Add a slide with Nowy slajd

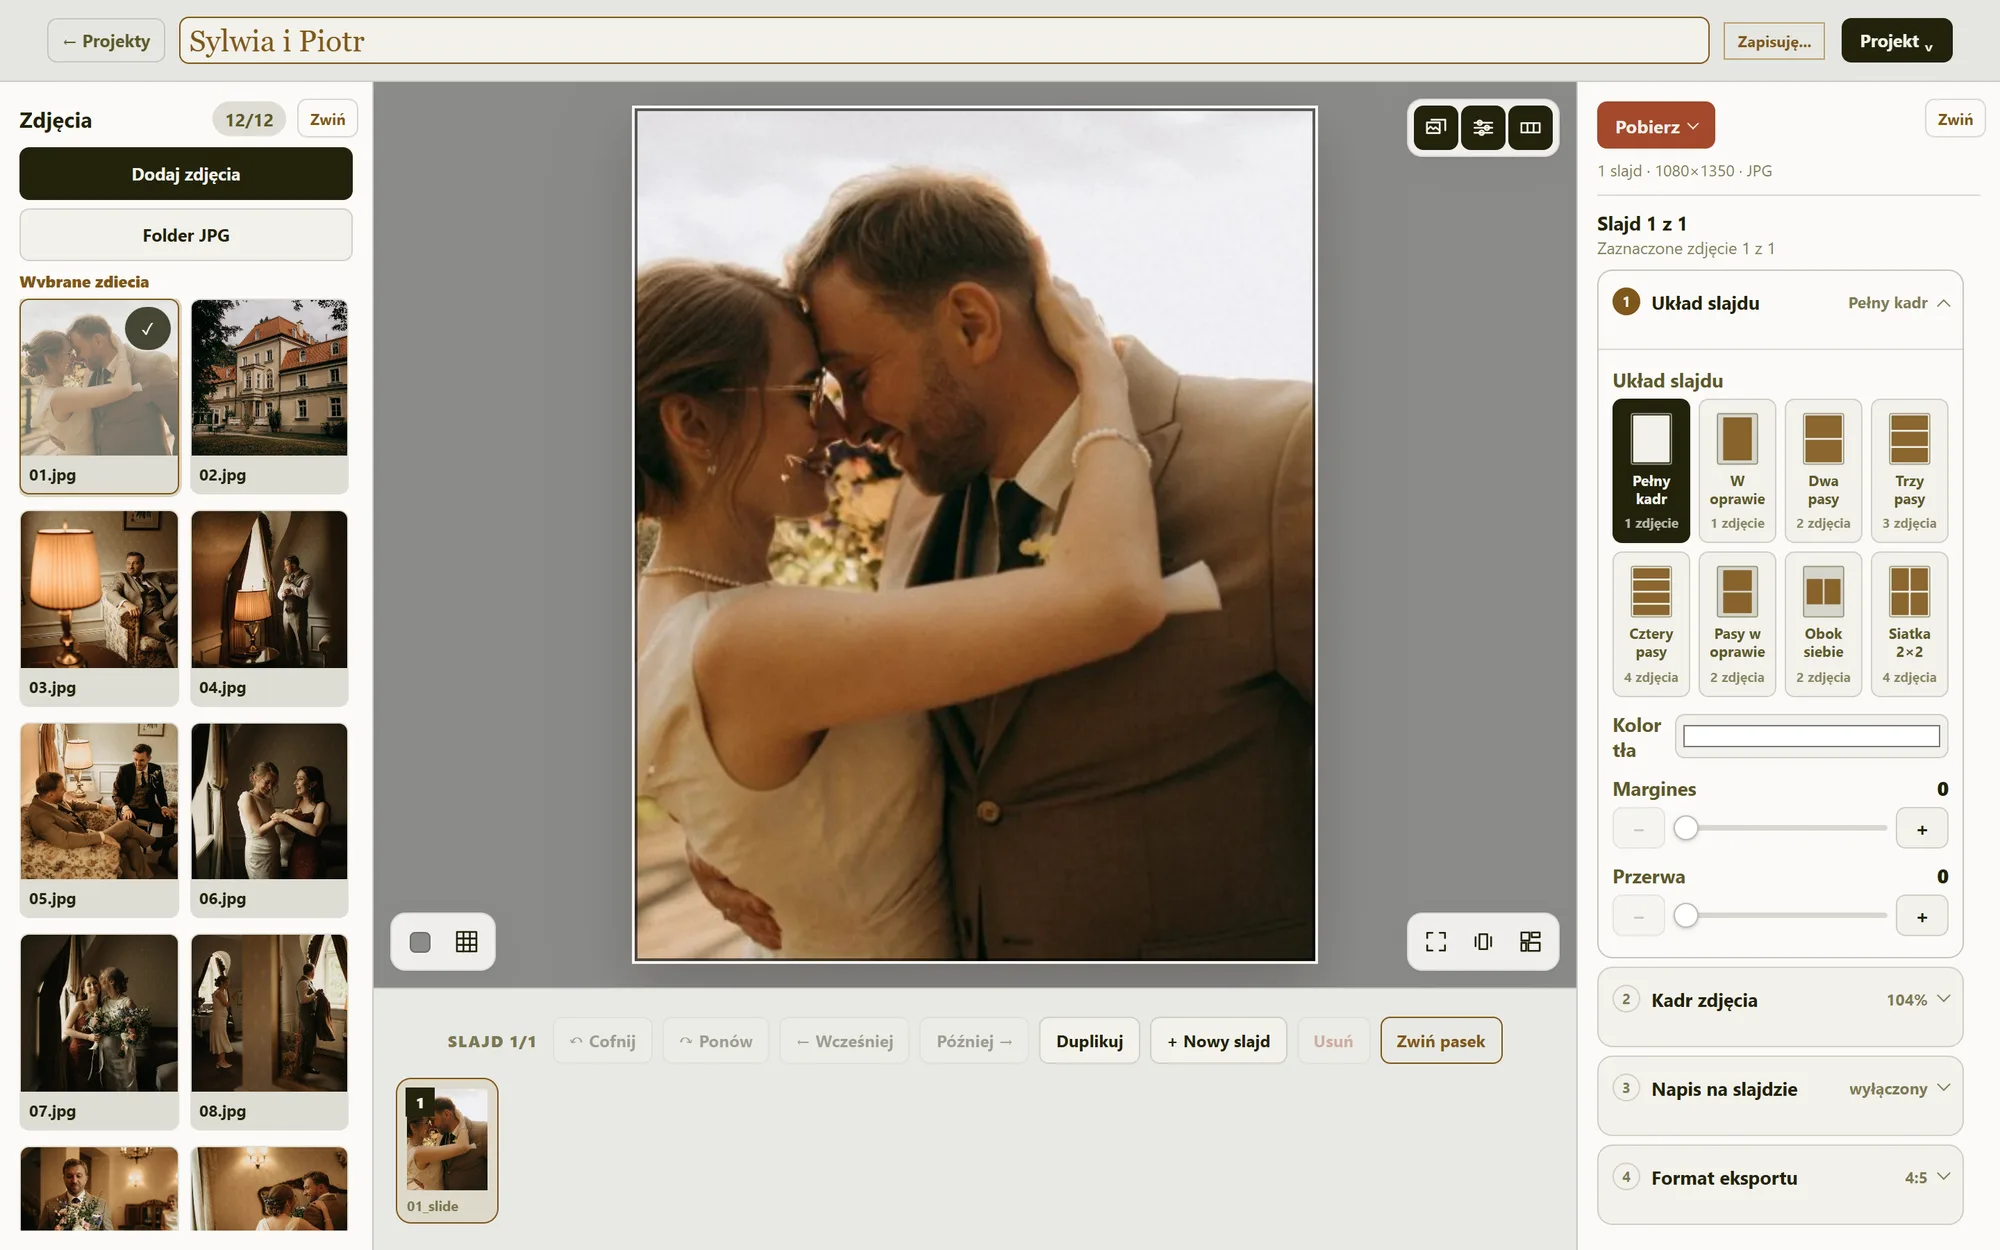point(1218,1041)
